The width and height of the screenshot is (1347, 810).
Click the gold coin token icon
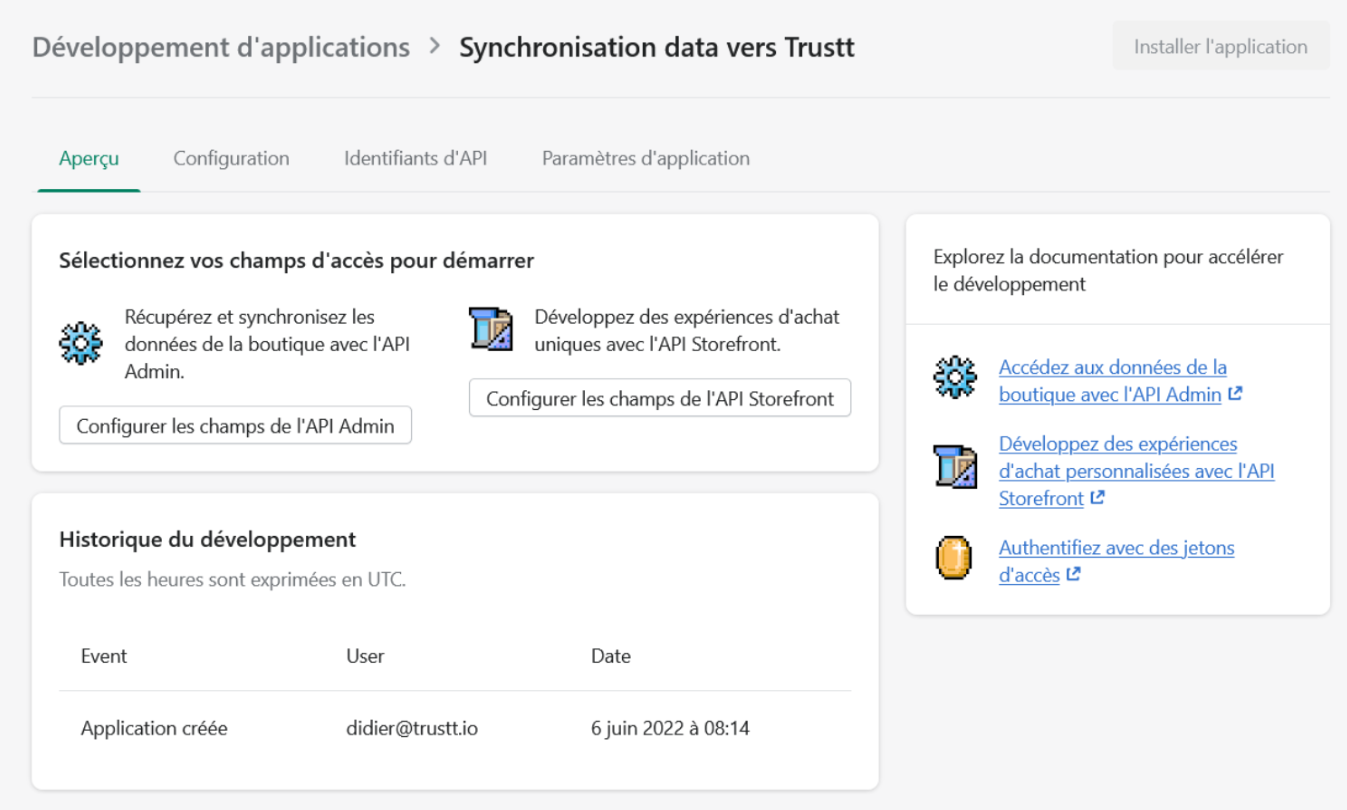click(x=954, y=559)
